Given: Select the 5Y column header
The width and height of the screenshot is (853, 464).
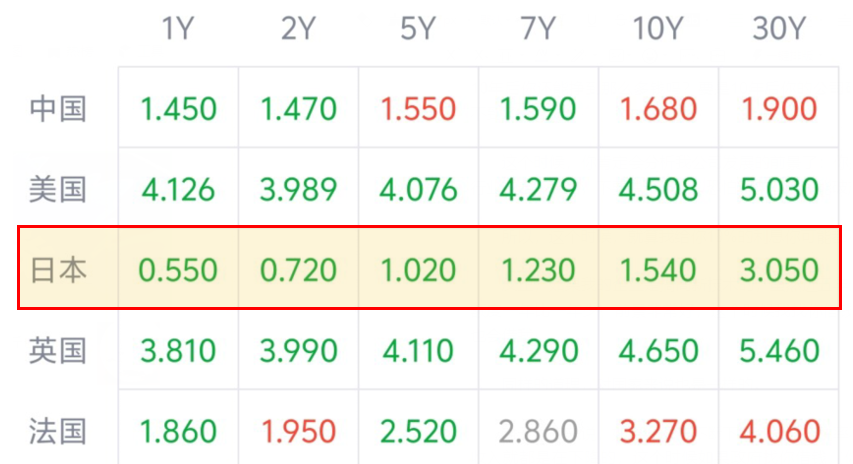Looking at the screenshot, I should 418,28.
